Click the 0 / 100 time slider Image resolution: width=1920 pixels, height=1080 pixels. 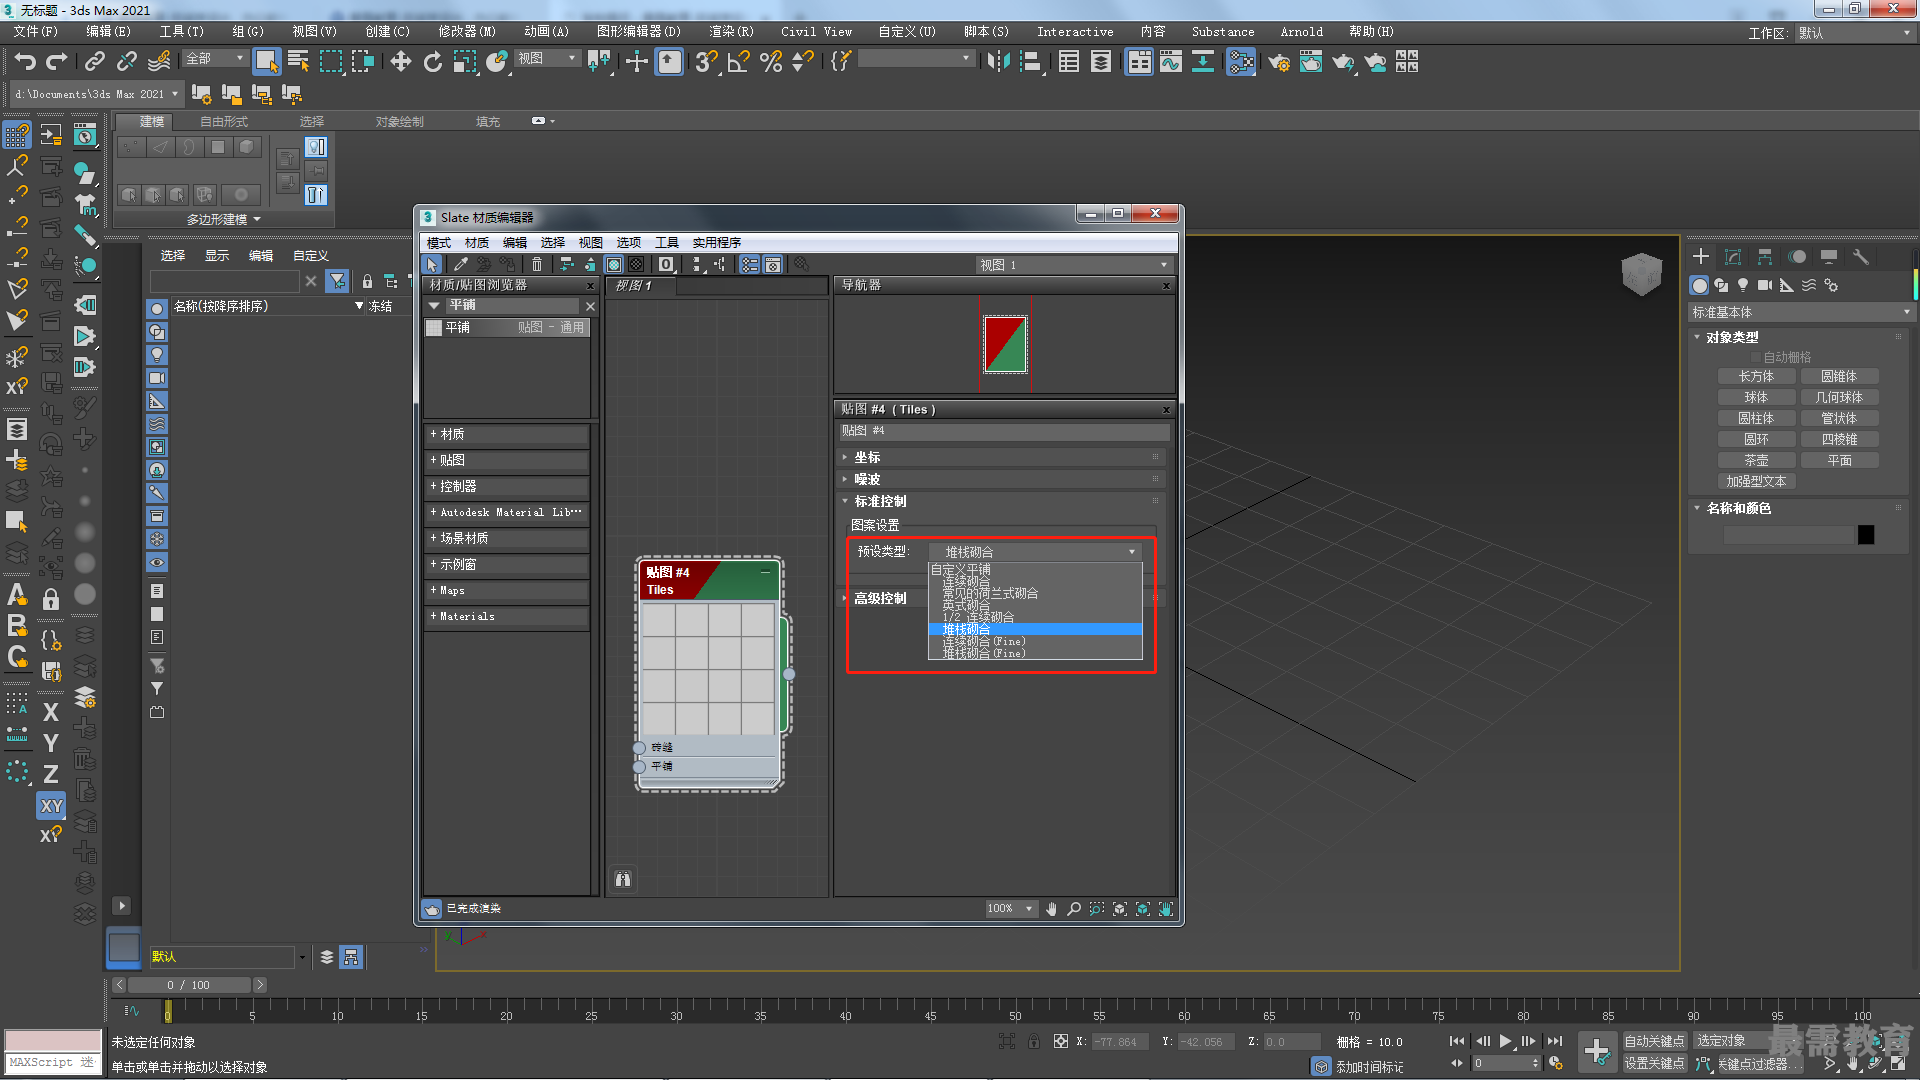pos(189,985)
